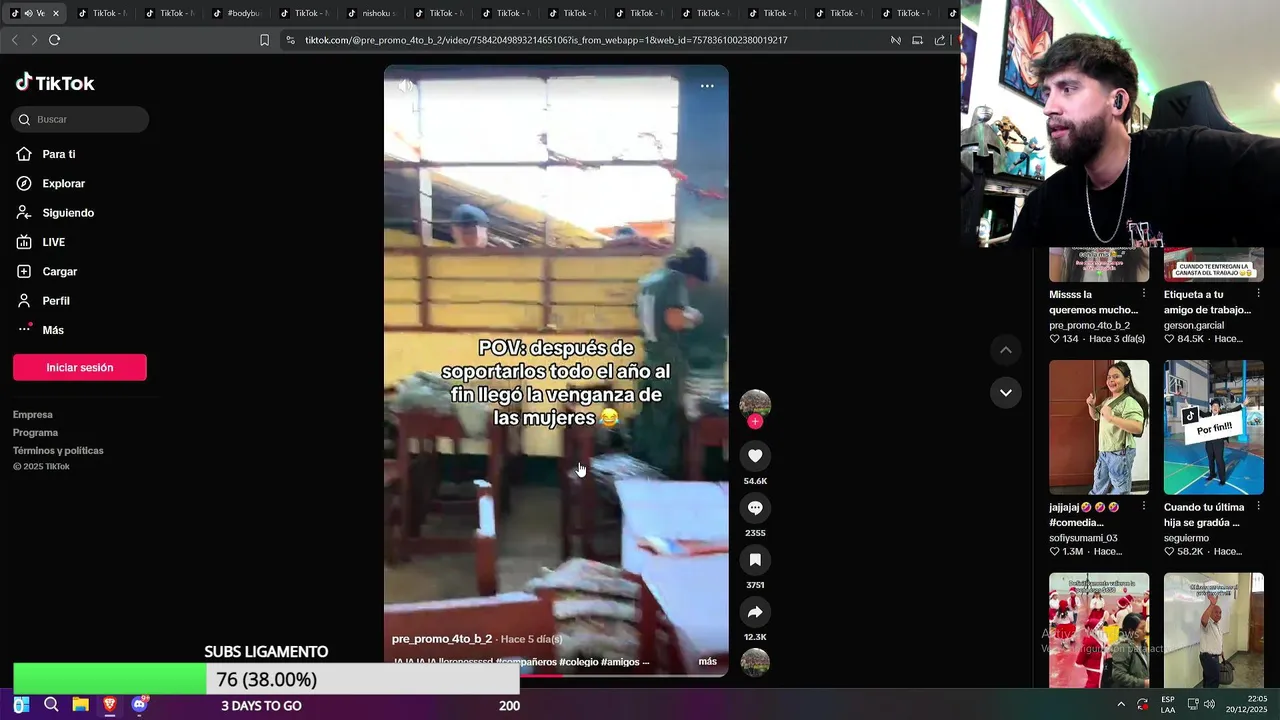Switch to the #bodybu browser tab
Screen dimensions: 1280x720
tap(238, 13)
